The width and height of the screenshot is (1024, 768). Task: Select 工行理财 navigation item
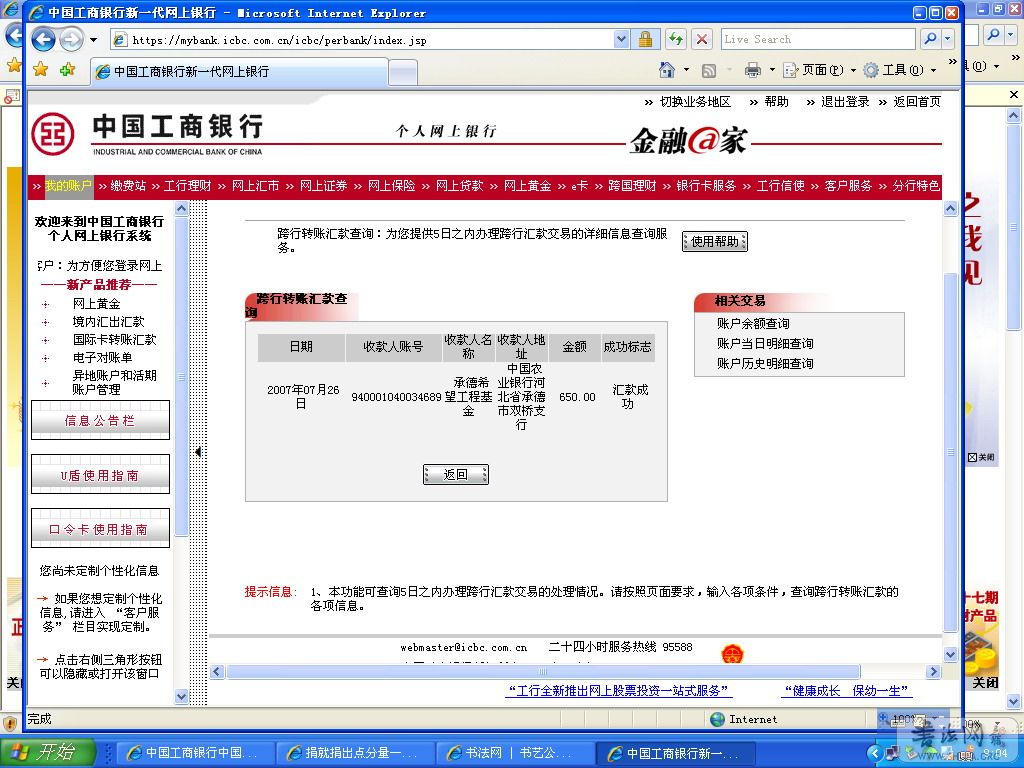pyautogui.click(x=187, y=186)
